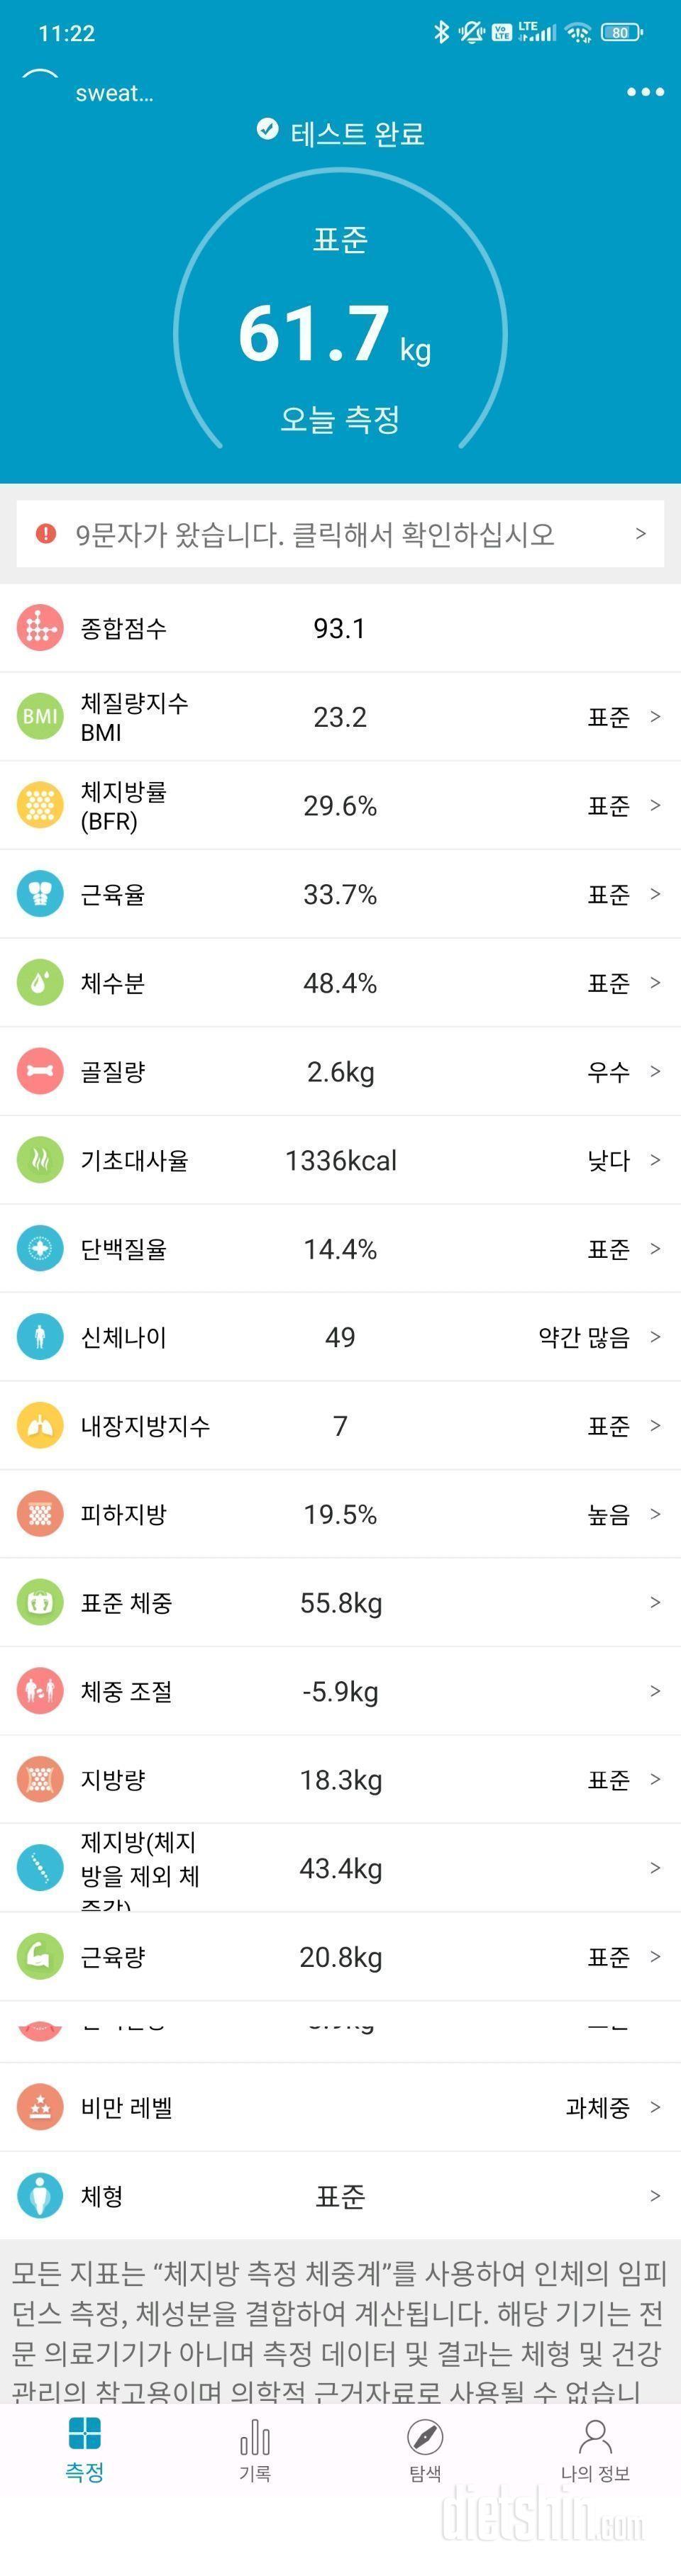
Task: Open the three-dot more options menu
Action: pos(645,92)
